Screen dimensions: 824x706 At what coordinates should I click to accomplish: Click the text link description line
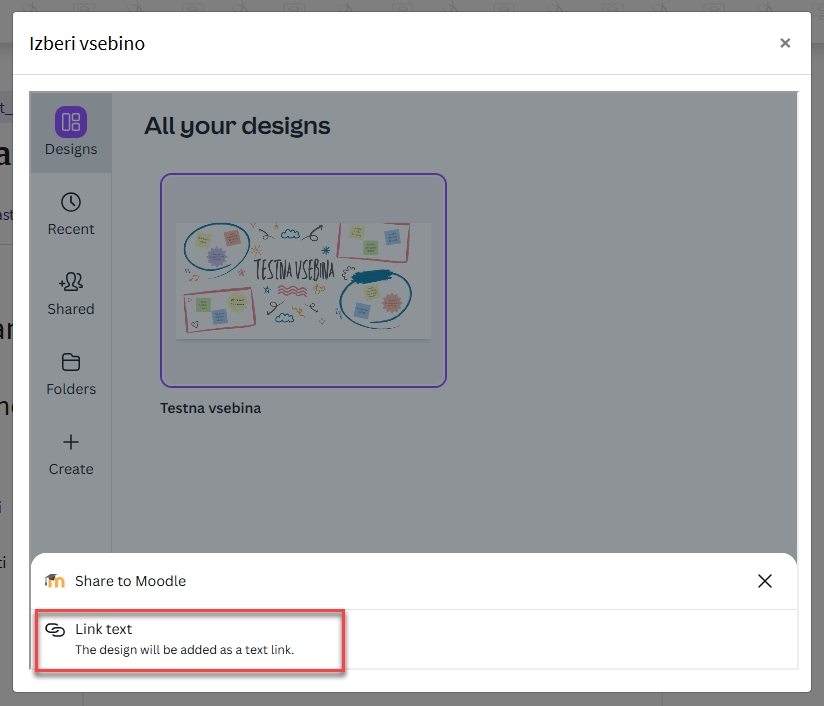184,650
